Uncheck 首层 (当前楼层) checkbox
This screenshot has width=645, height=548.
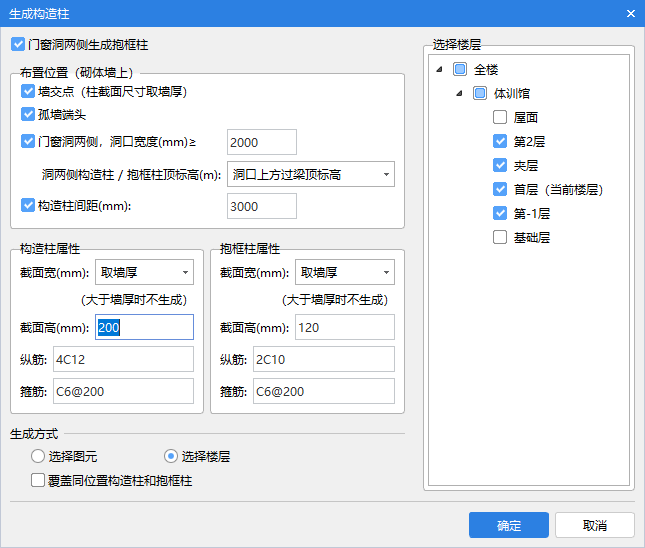500,189
